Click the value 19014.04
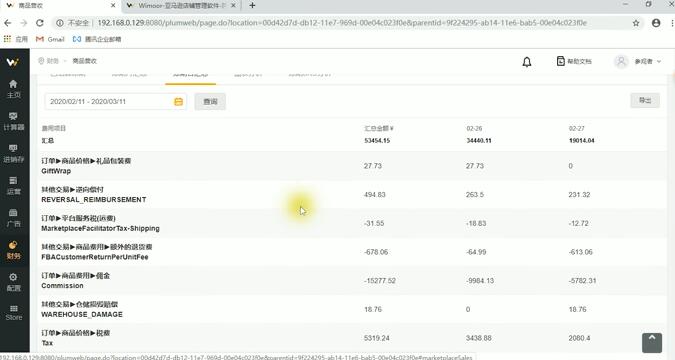Screen dimensions: 675x360 click(582, 140)
